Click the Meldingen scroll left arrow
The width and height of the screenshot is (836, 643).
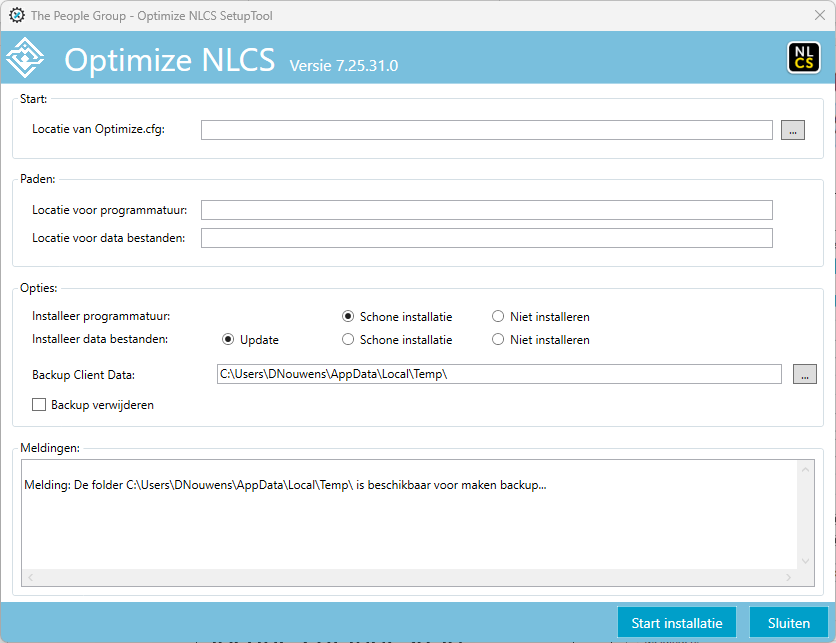pyautogui.click(x=30, y=577)
